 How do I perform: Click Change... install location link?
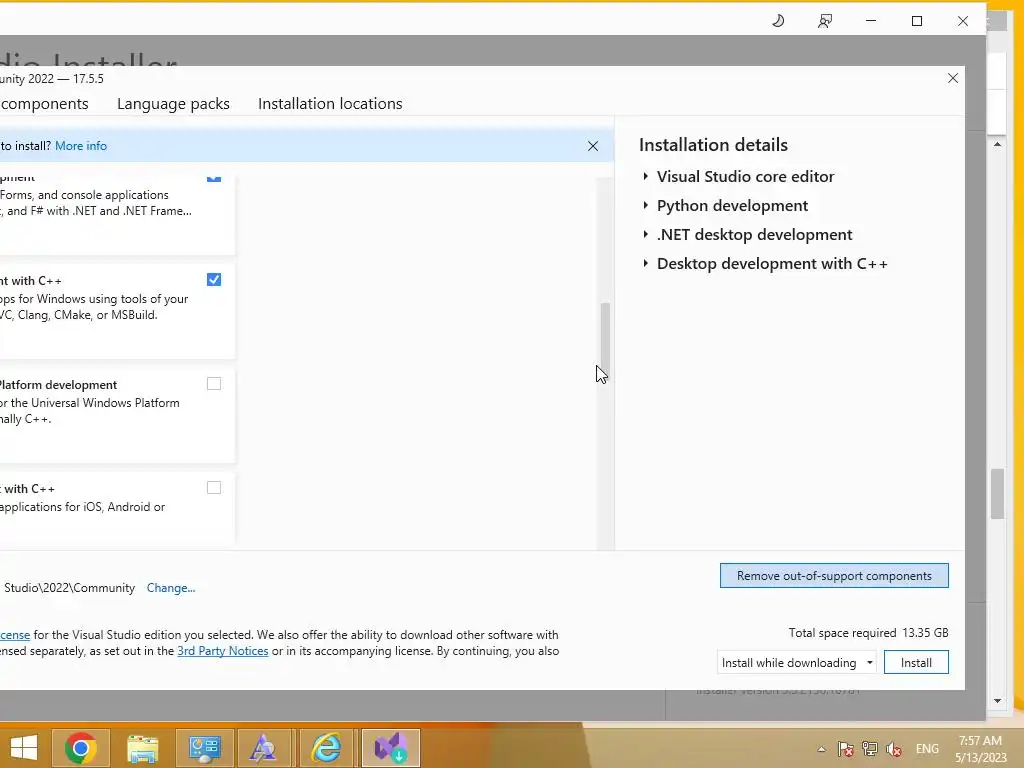(x=170, y=588)
